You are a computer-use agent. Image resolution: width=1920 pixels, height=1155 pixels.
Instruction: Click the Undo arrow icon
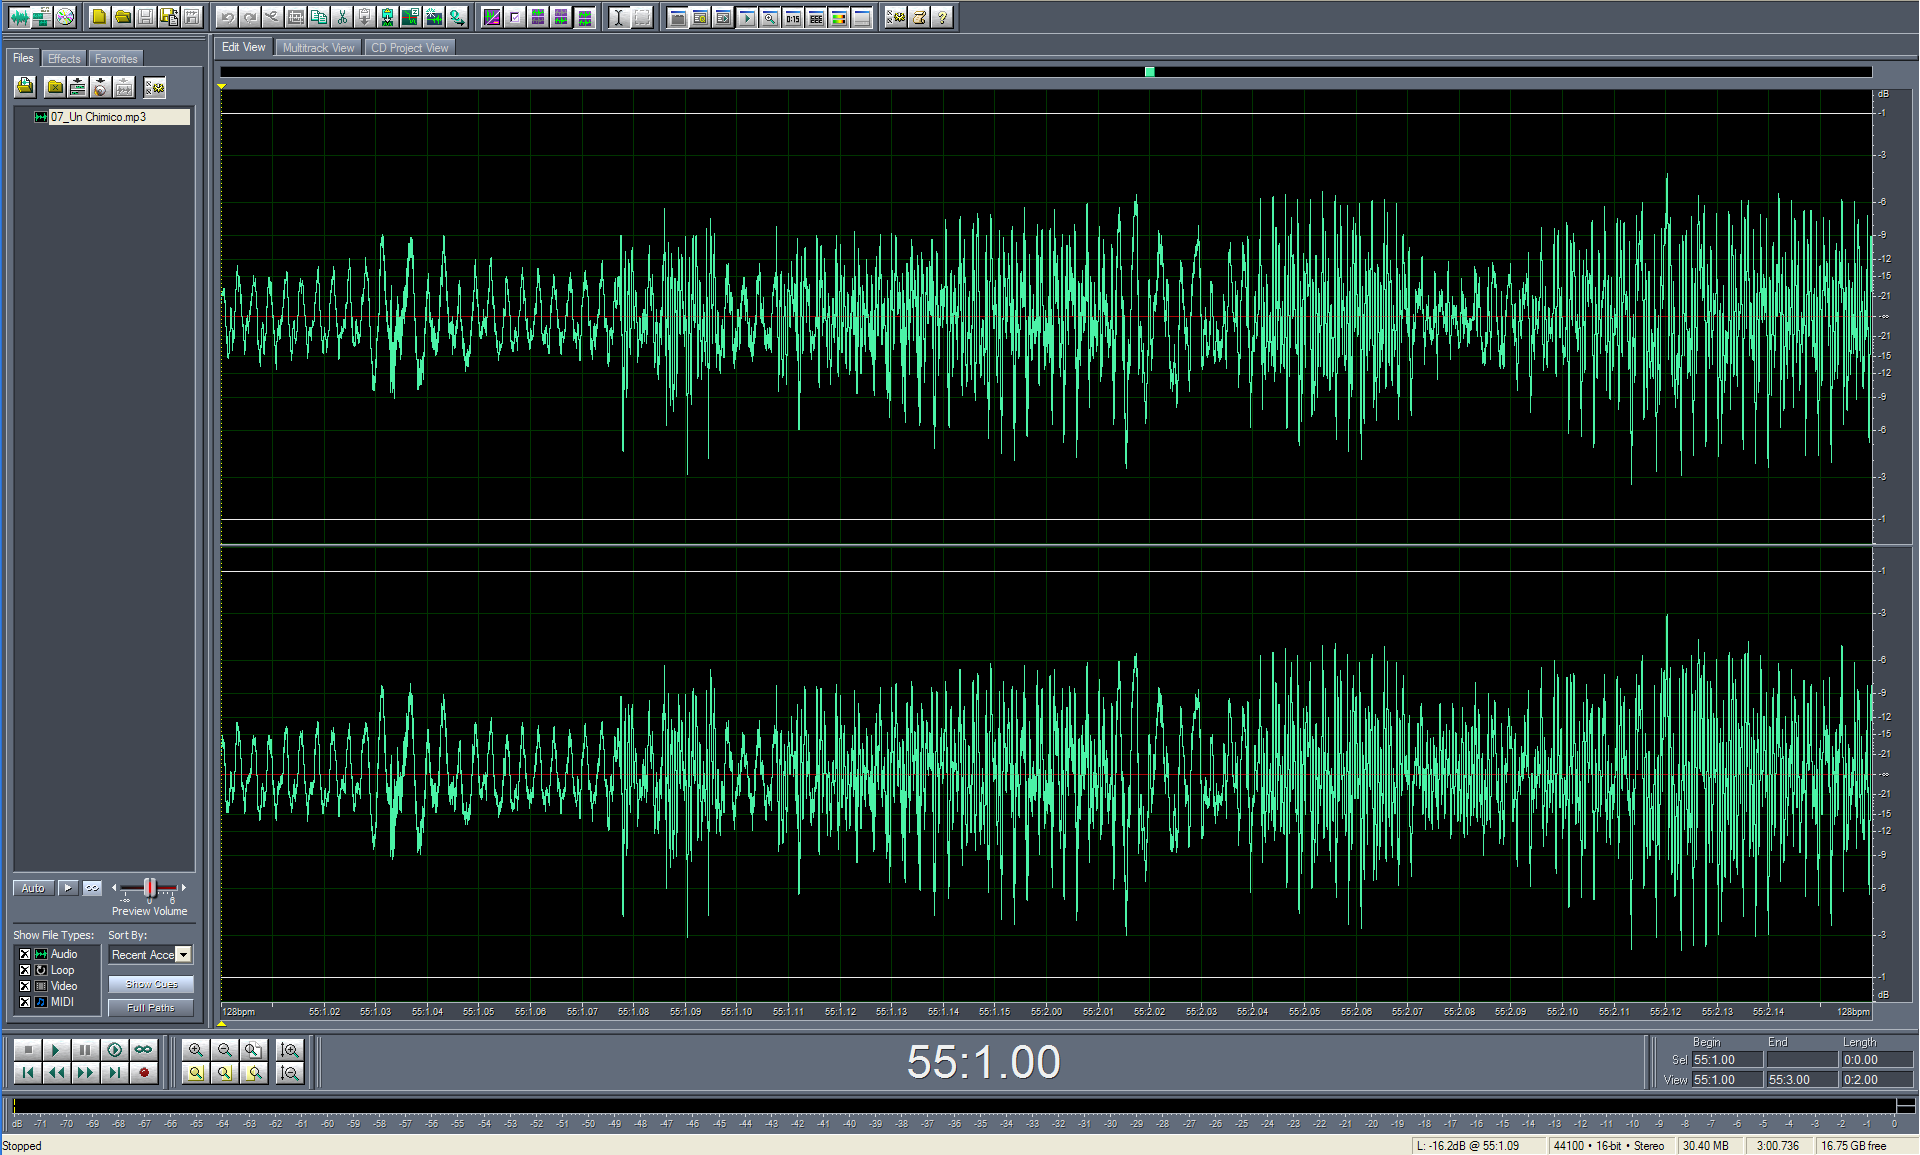pos(227,17)
